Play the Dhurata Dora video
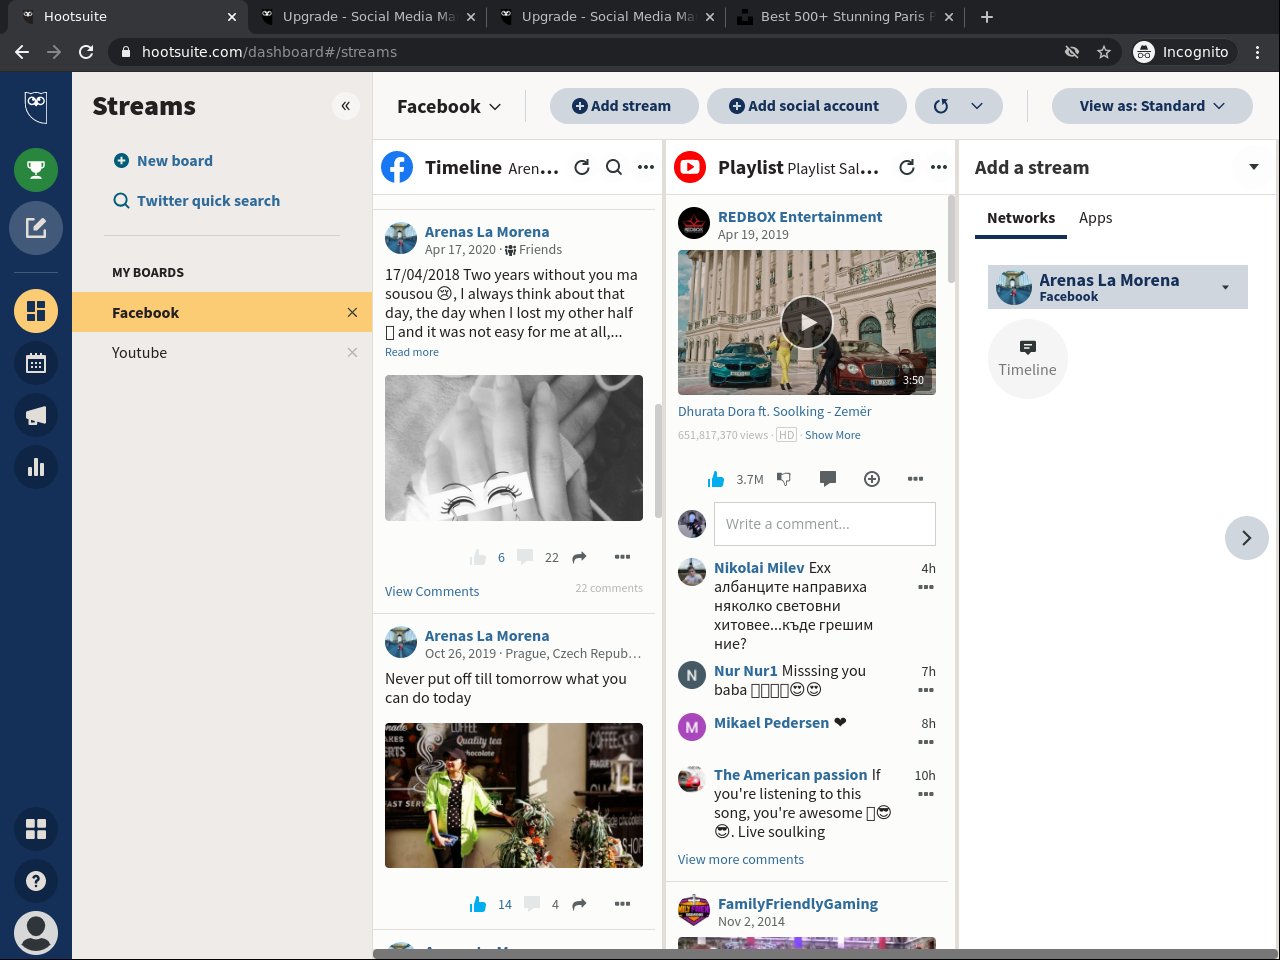The width and height of the screenshot is (1280, 960). pyautogui.click(x=806, y=322)
